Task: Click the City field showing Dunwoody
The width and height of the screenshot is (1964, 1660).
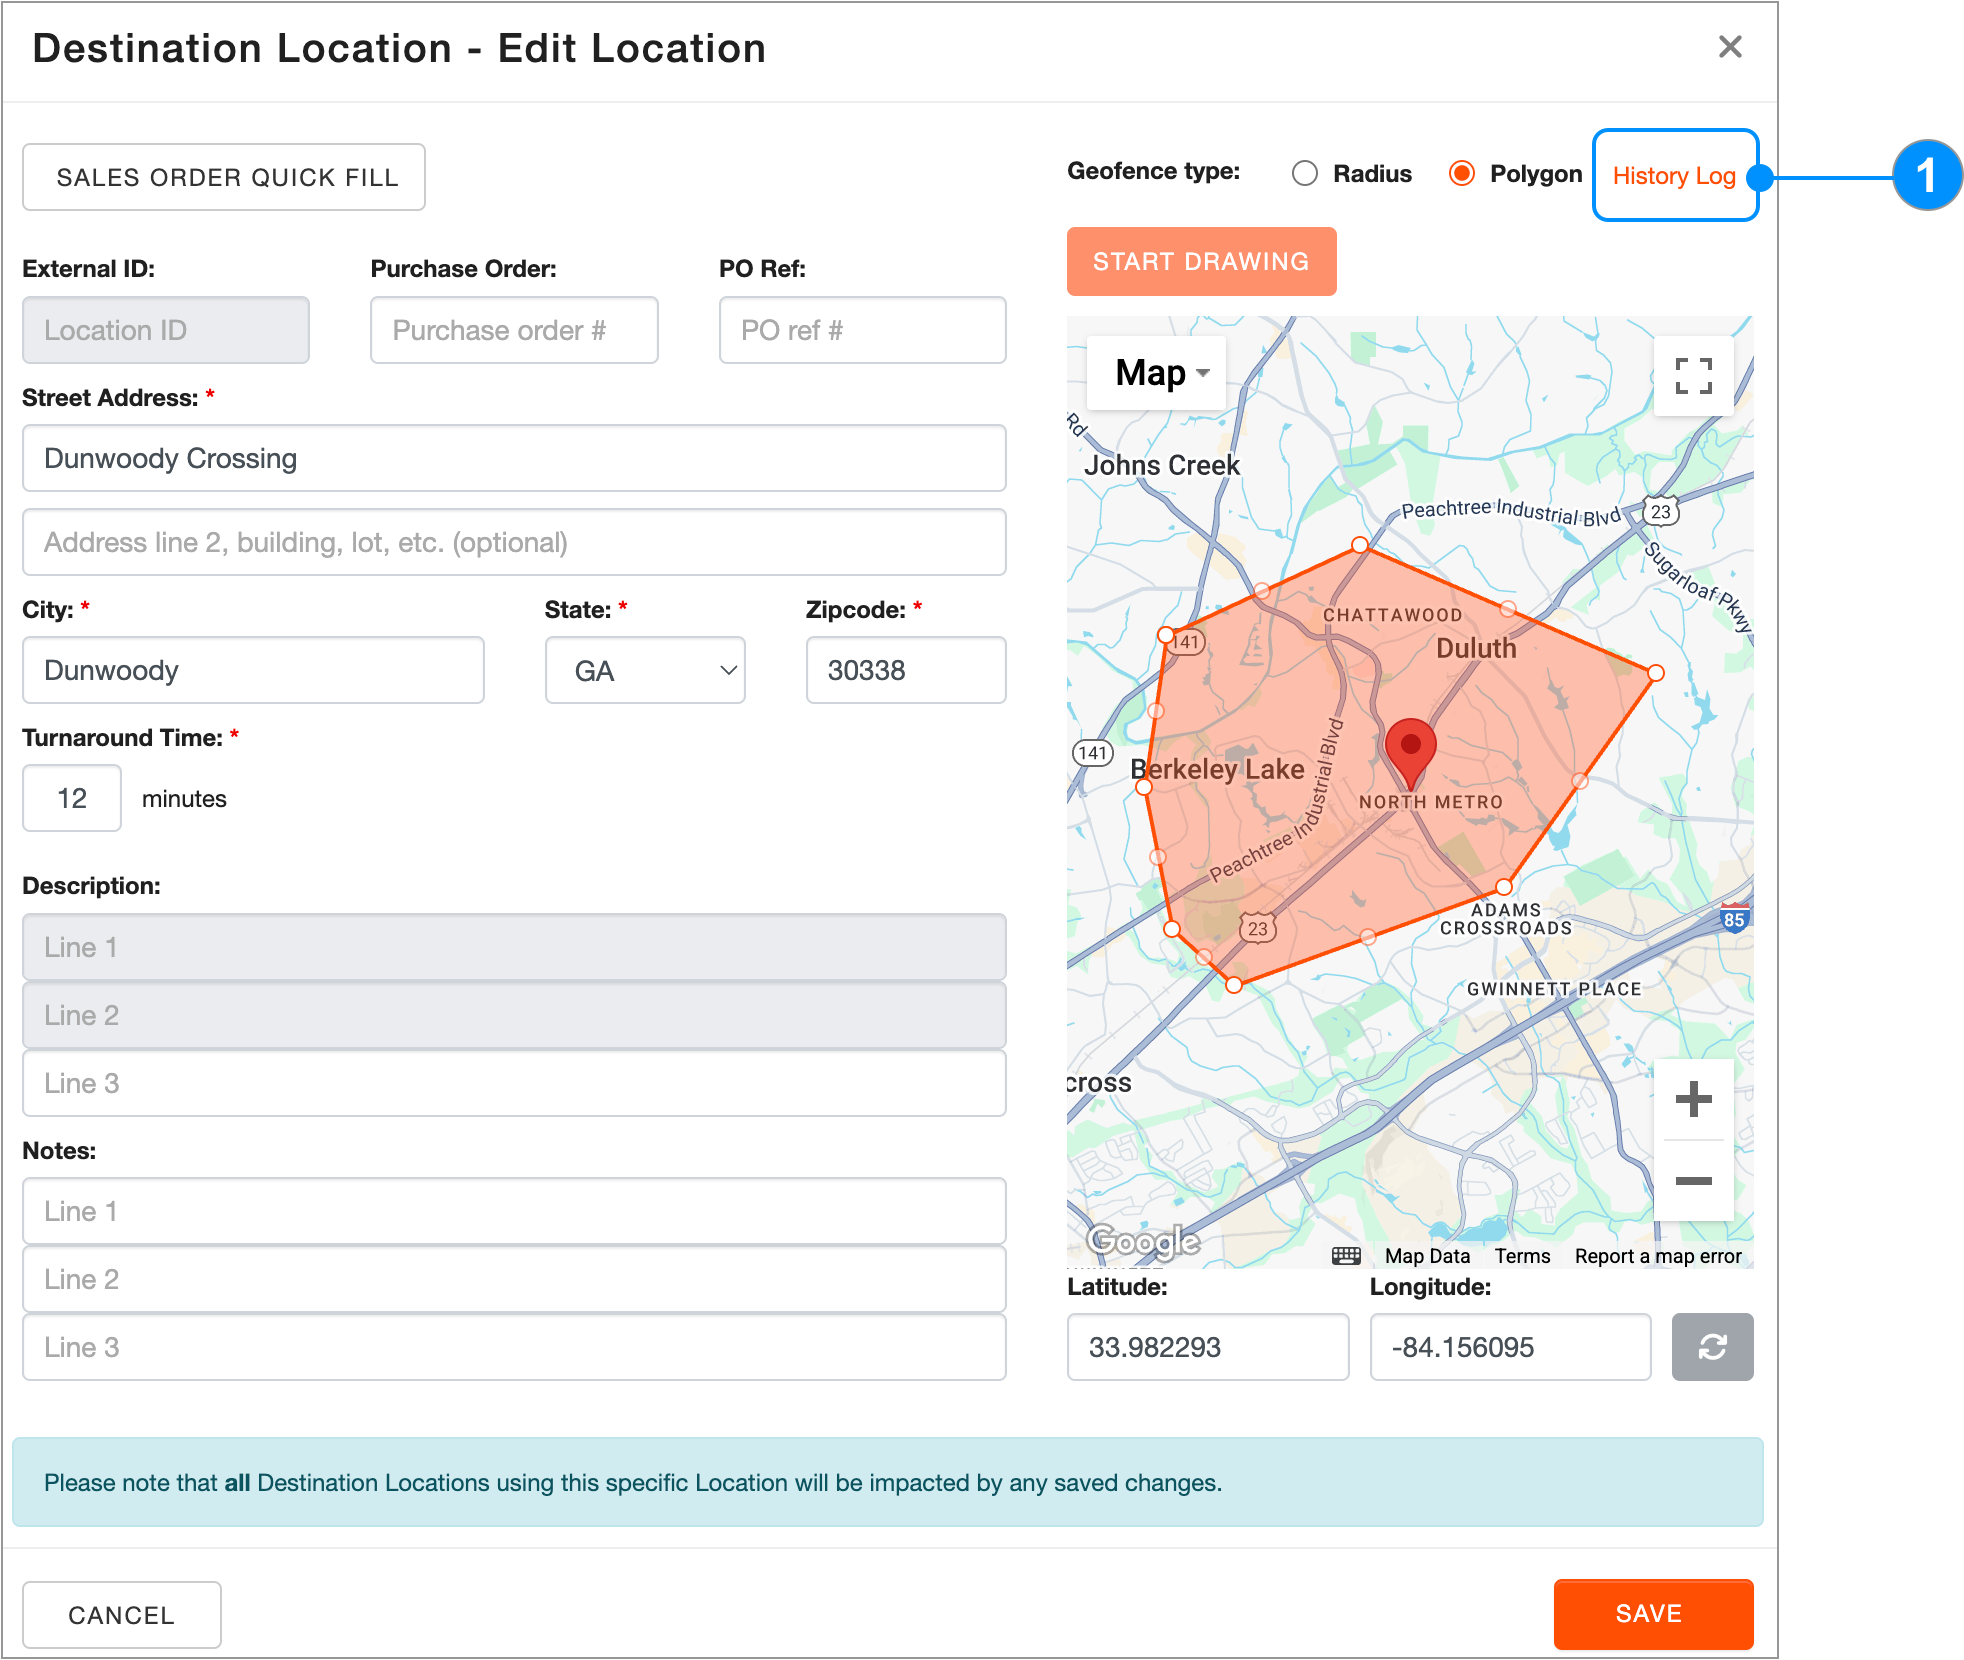Action: click(253, 670)
